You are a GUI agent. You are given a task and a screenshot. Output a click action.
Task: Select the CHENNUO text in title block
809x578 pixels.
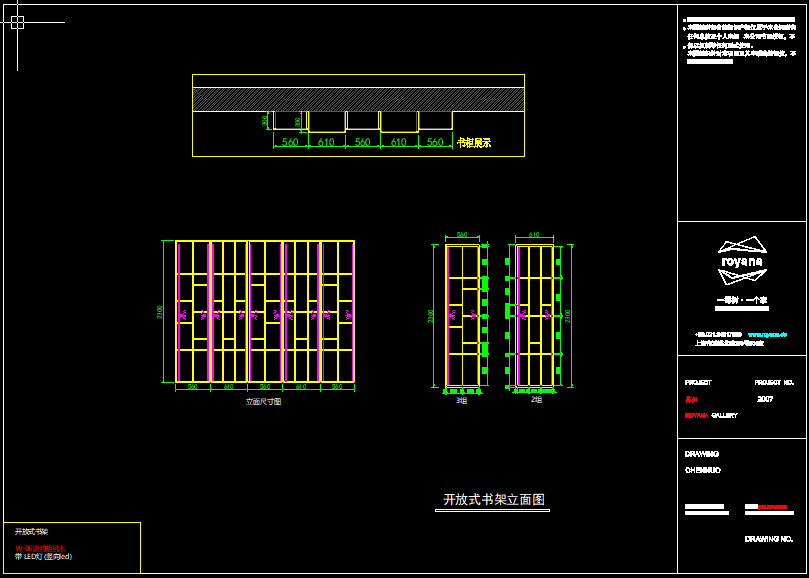703,469
